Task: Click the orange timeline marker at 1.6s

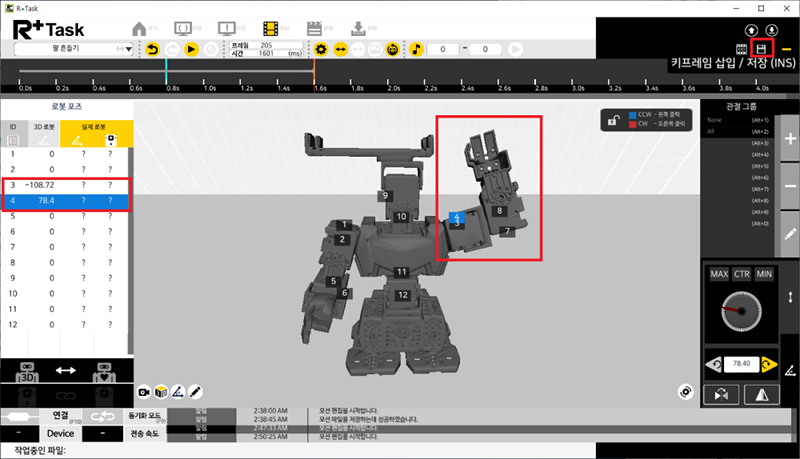Action: pyautogui.click(x=314, y=73)
